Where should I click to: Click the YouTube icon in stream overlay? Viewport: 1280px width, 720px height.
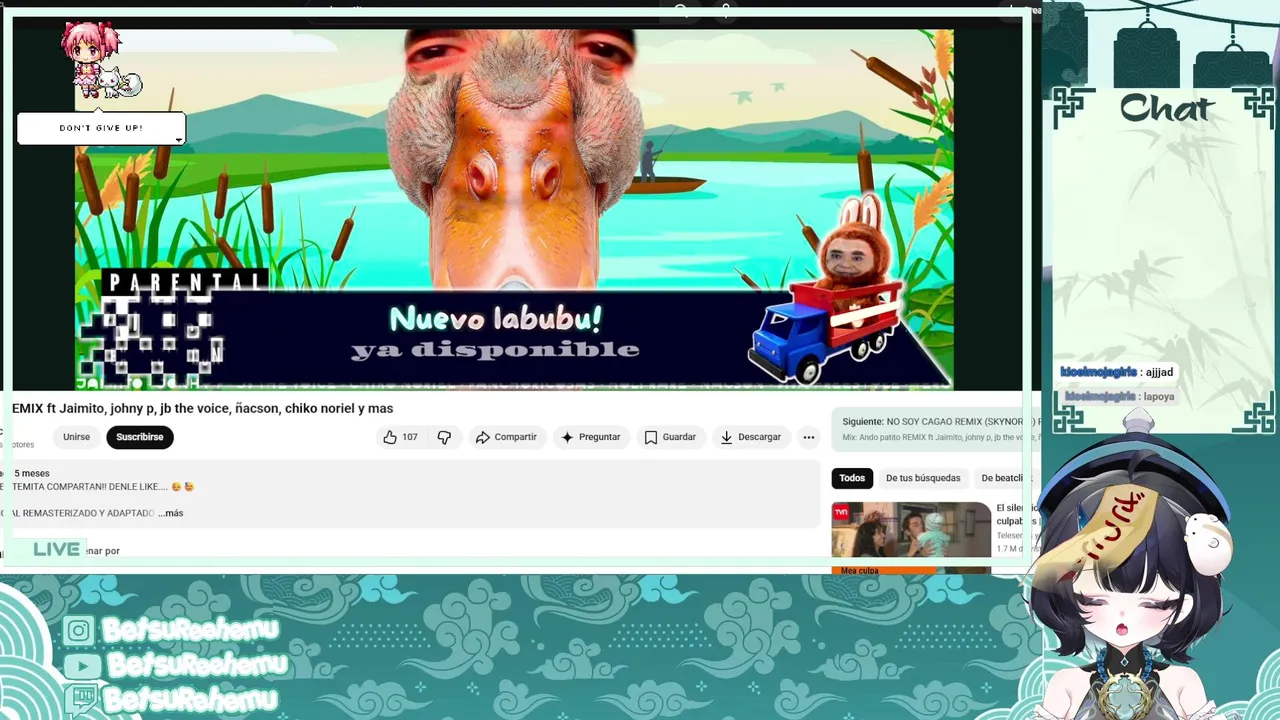point(81,665)
